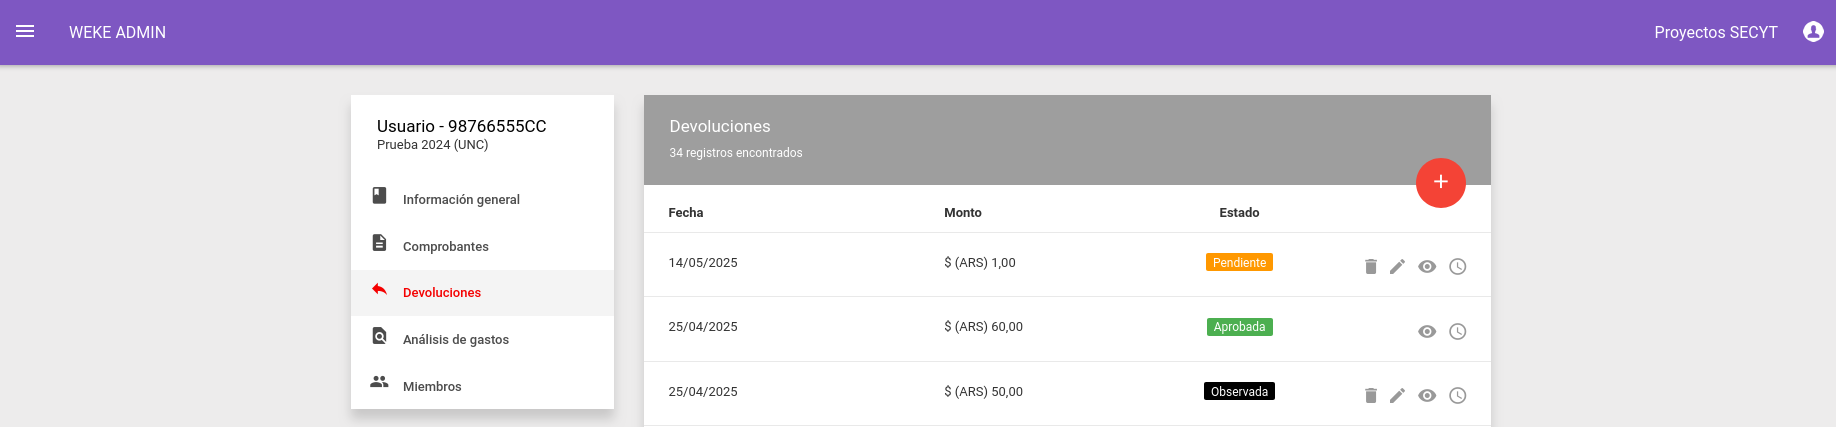Add a new devolución with plus button
Screen dimensions: 1836x427
coord(1441,183)
